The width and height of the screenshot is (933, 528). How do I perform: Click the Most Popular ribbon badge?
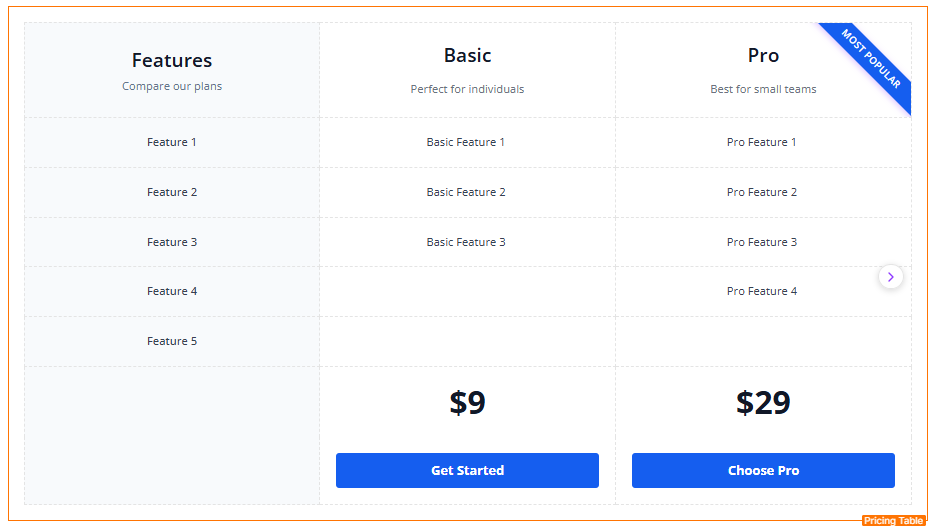pyautogui.click(x=871, y=59)
